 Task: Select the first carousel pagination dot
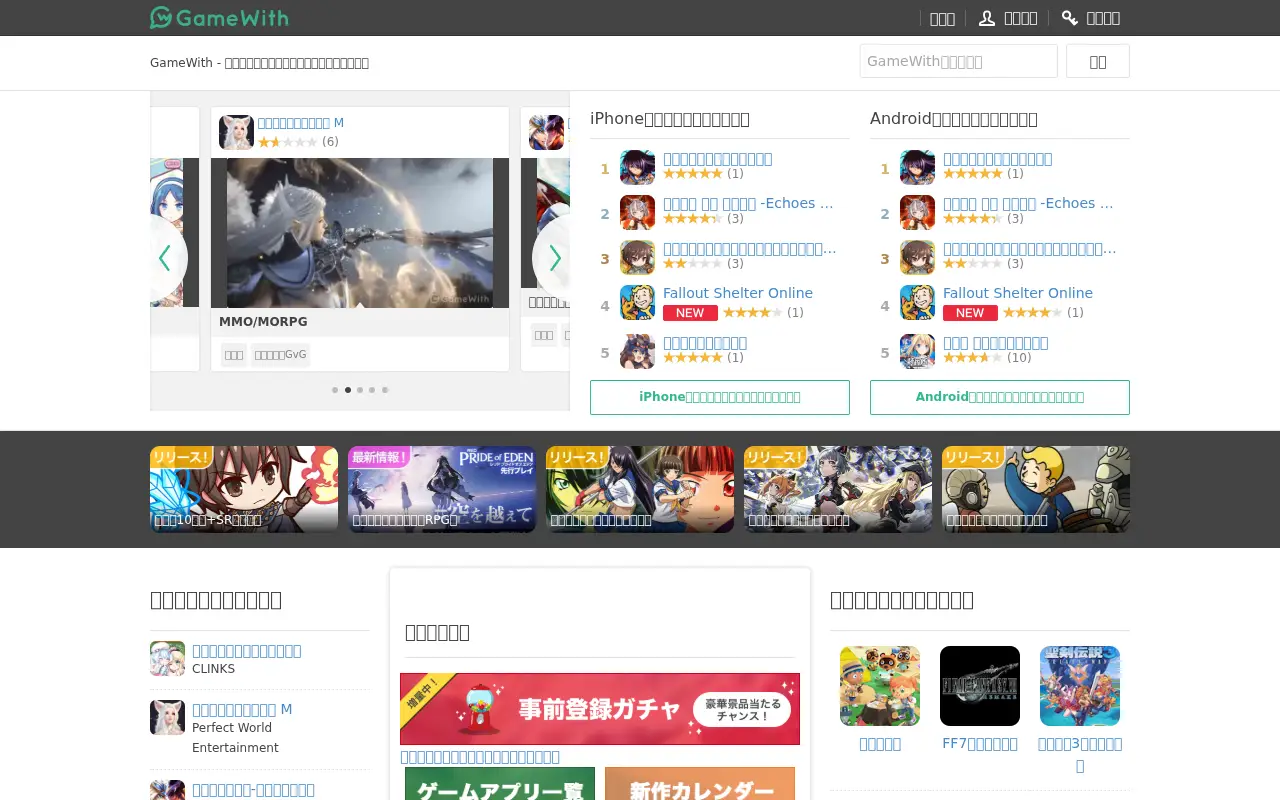(335, 390)
